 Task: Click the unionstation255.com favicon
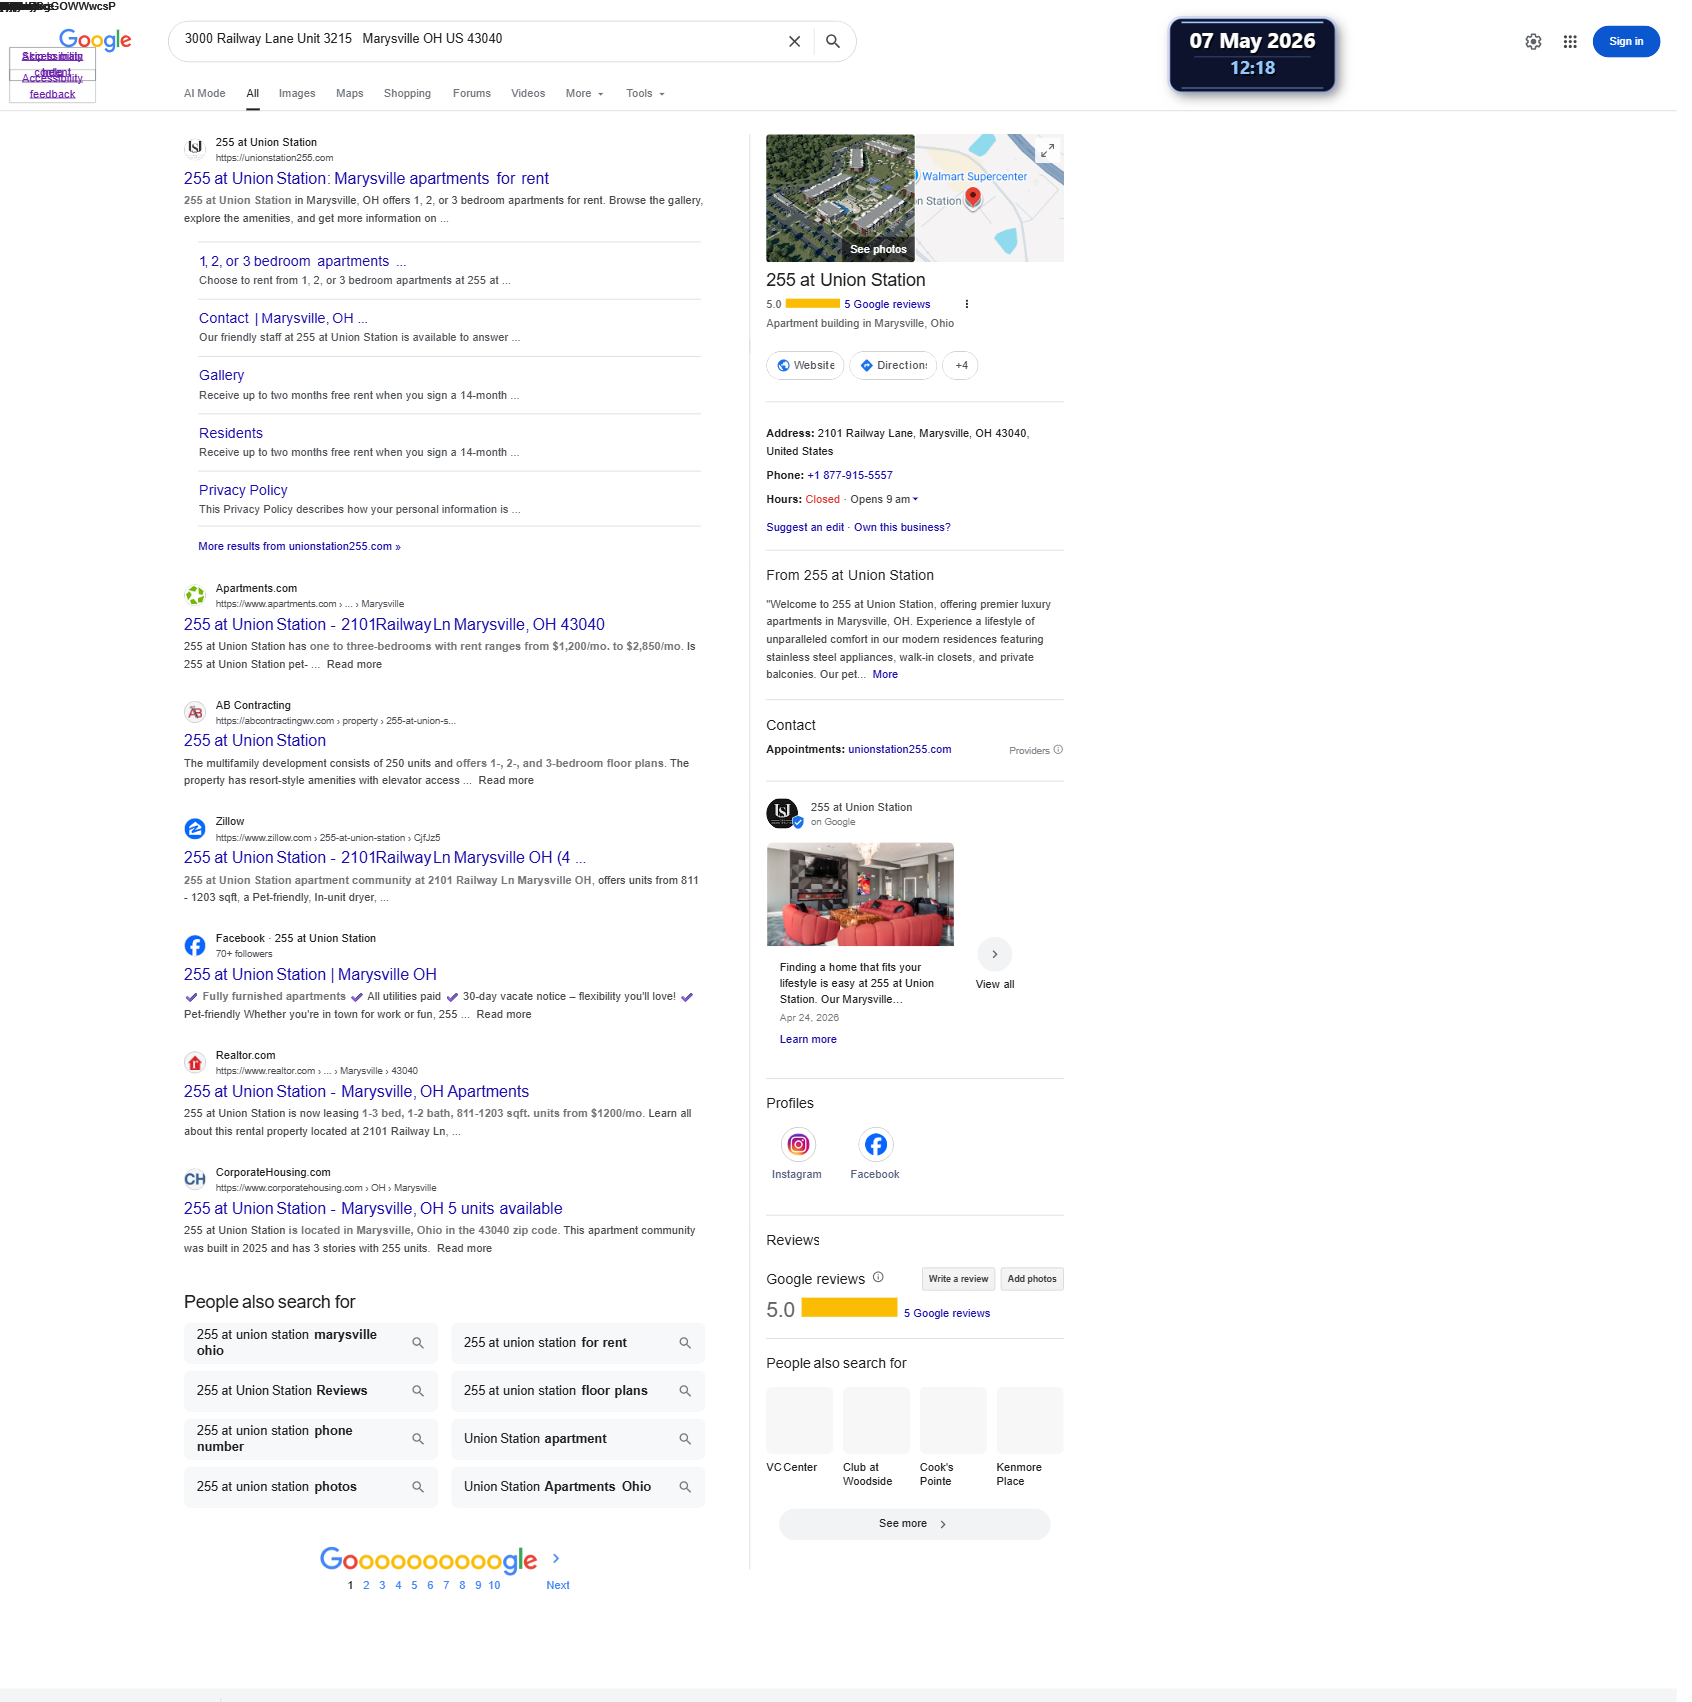(x=195, y=149)
